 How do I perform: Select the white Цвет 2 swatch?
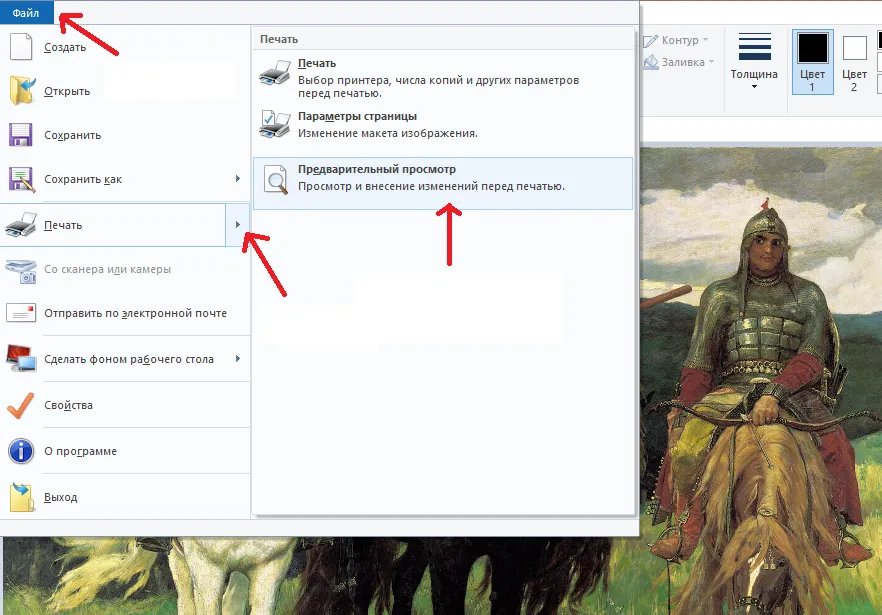click(x=854, y=48)
